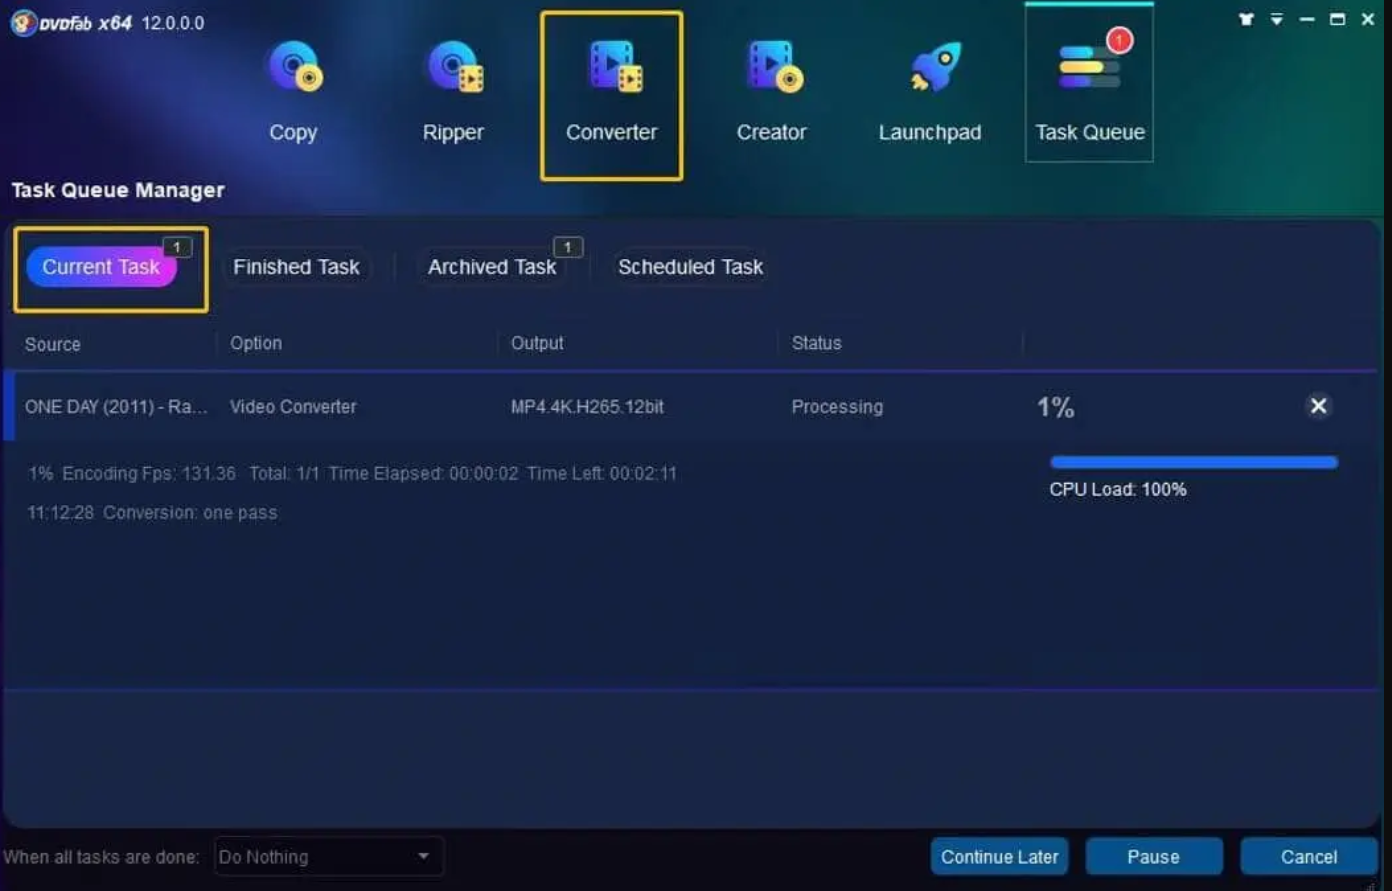
Task: Click the DVDFab logo icon
Action: pyautogui.click(x=23, y=23)
